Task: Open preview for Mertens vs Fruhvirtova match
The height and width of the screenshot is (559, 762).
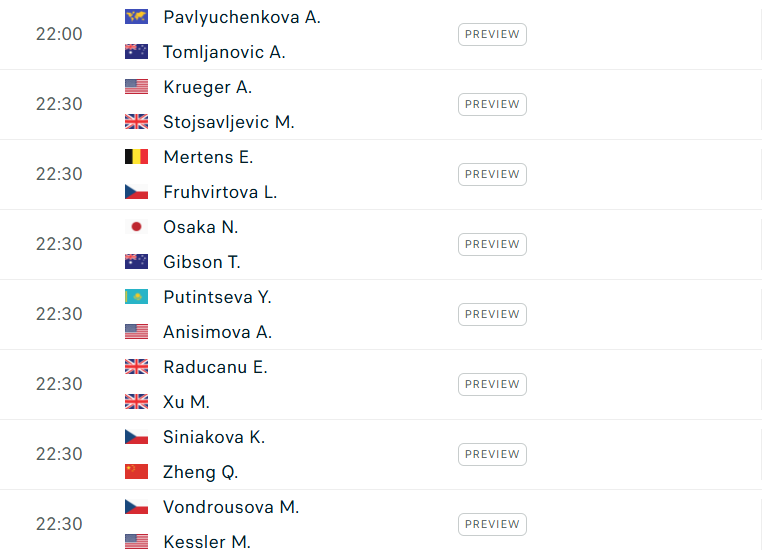Action: click(492, 175)
